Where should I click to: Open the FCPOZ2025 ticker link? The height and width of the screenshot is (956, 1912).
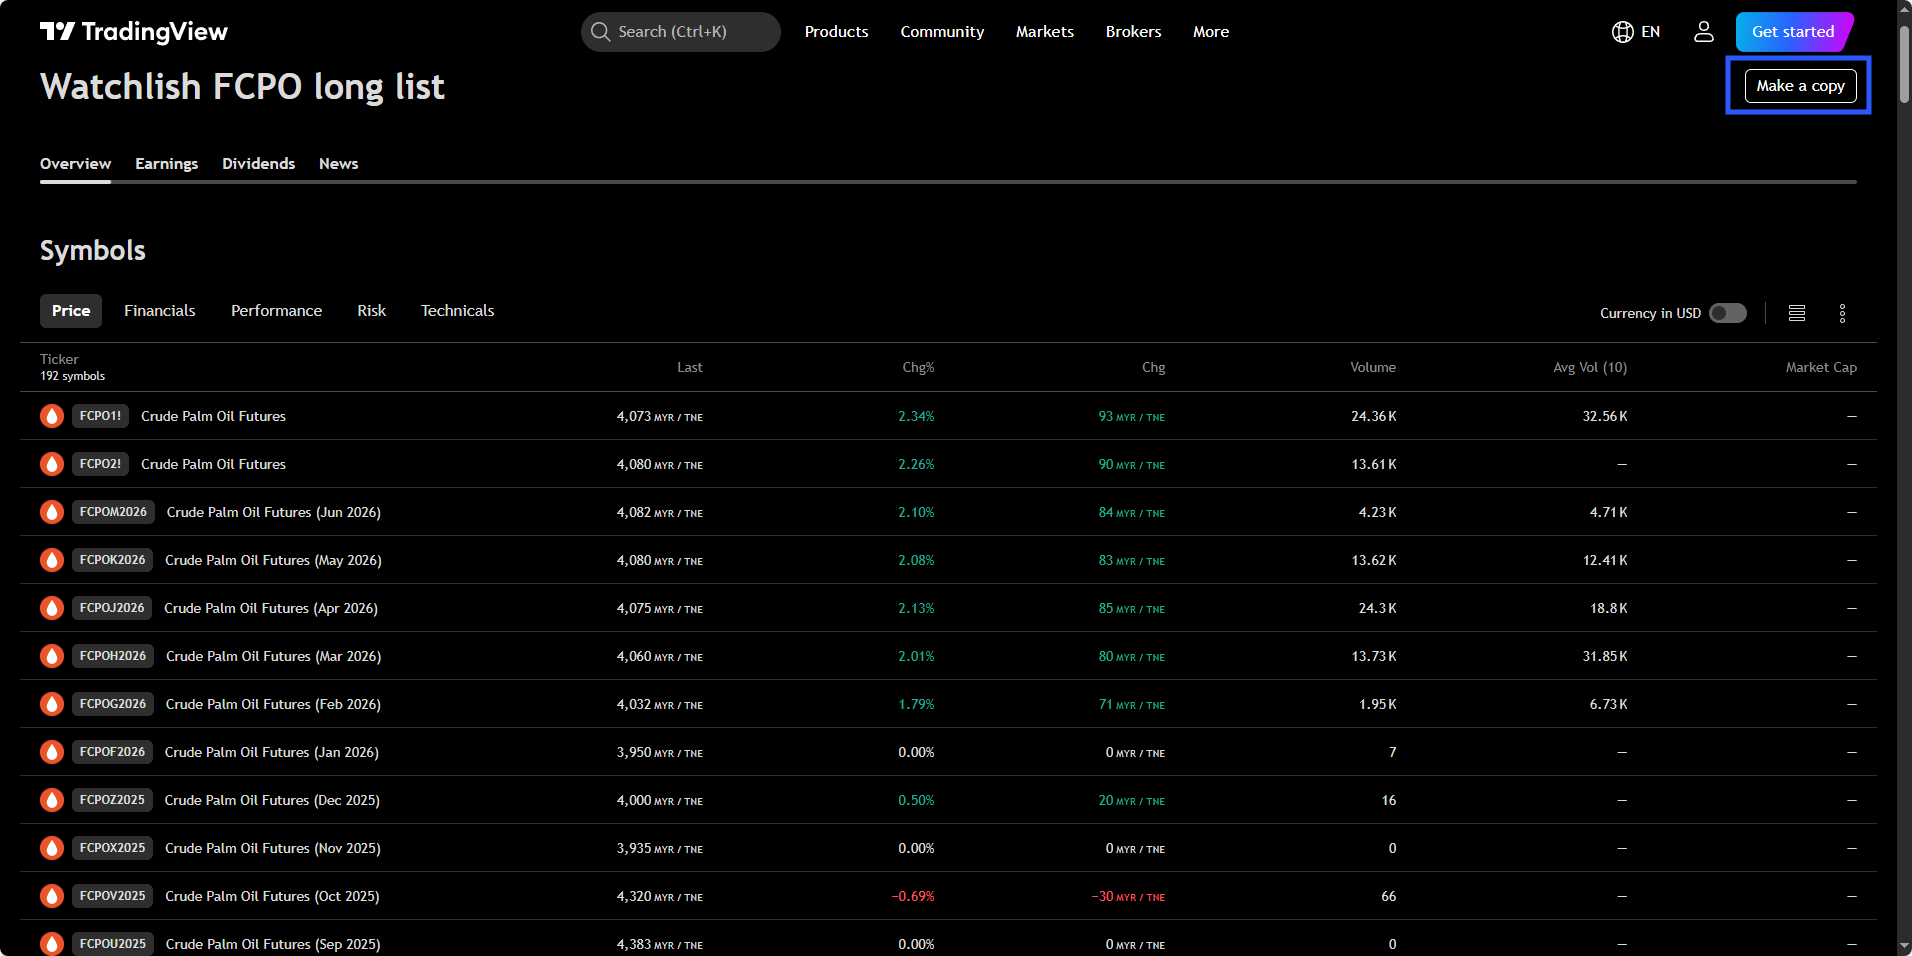tap(112, 800)
